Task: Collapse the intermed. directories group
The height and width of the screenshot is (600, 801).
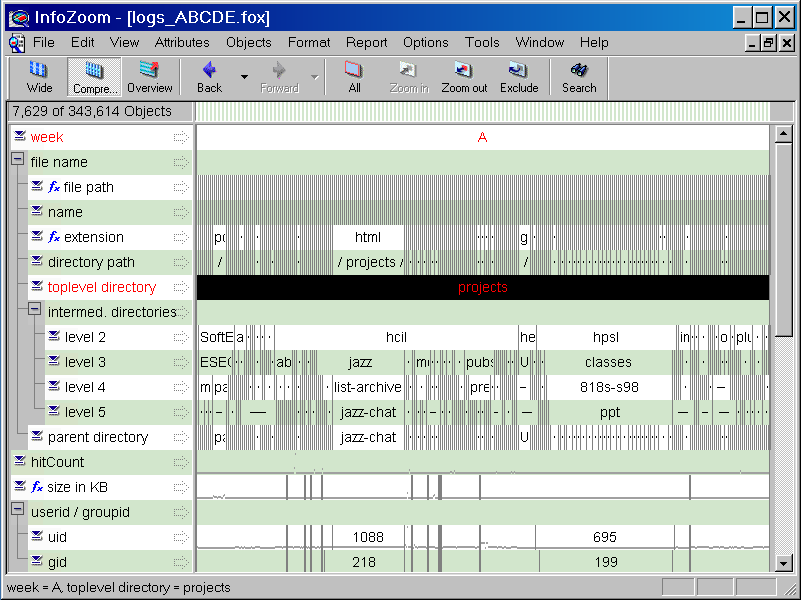Action: click(x=34, y=310)
